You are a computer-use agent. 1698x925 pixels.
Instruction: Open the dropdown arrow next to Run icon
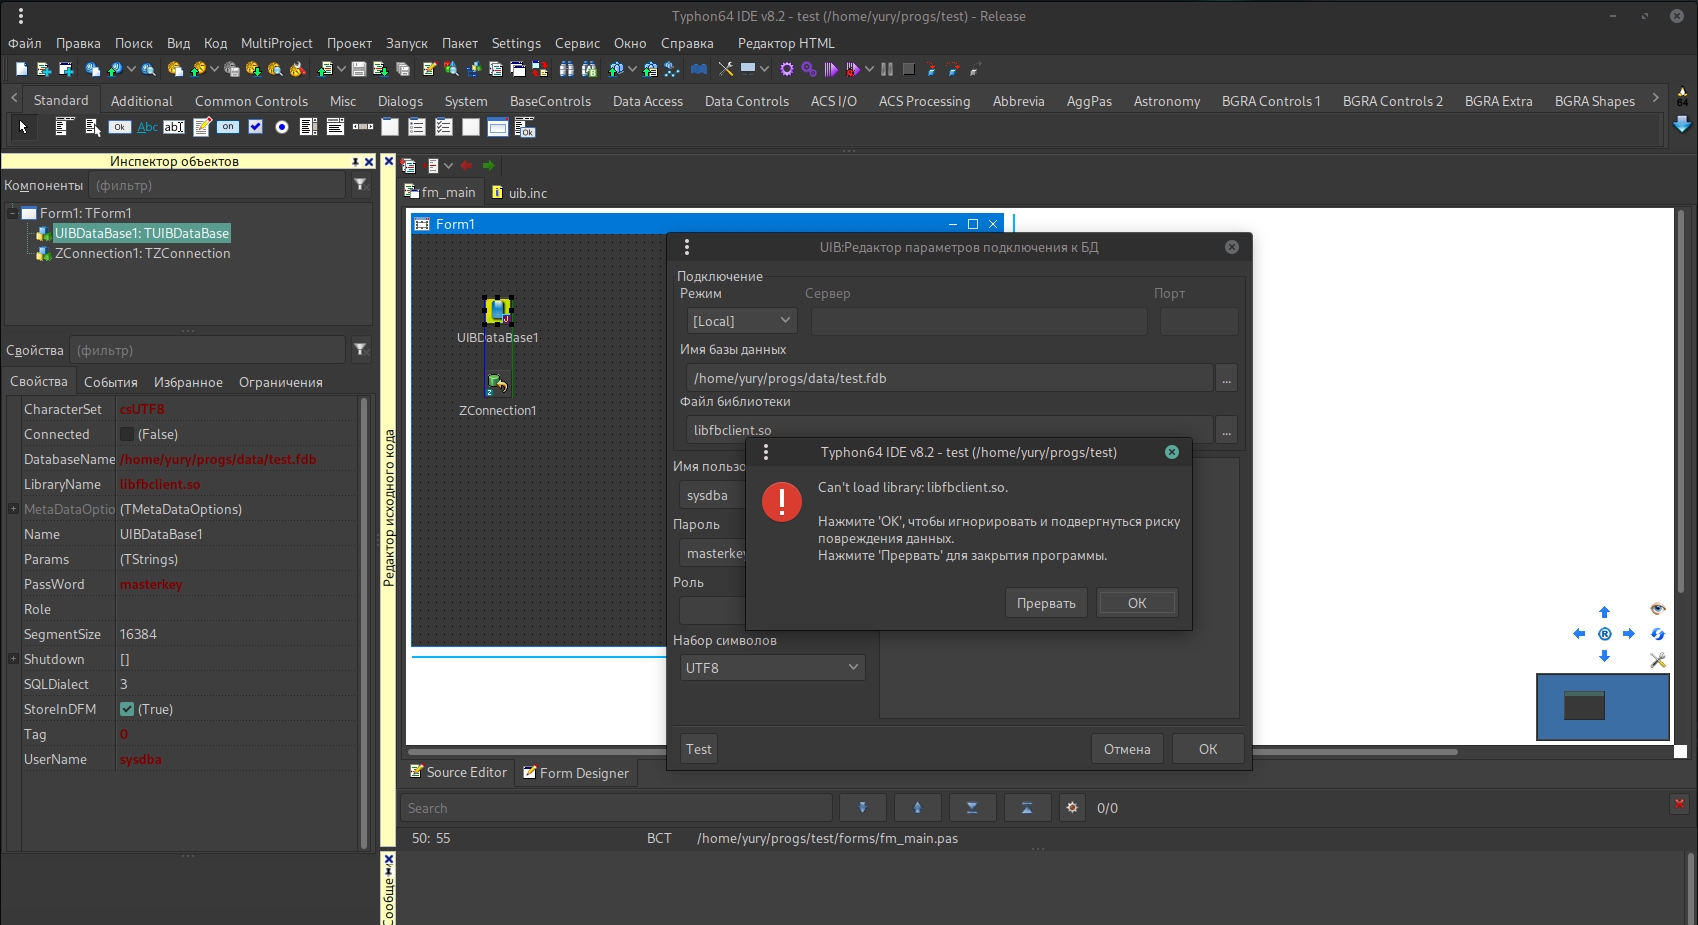[x=869, y=69]
